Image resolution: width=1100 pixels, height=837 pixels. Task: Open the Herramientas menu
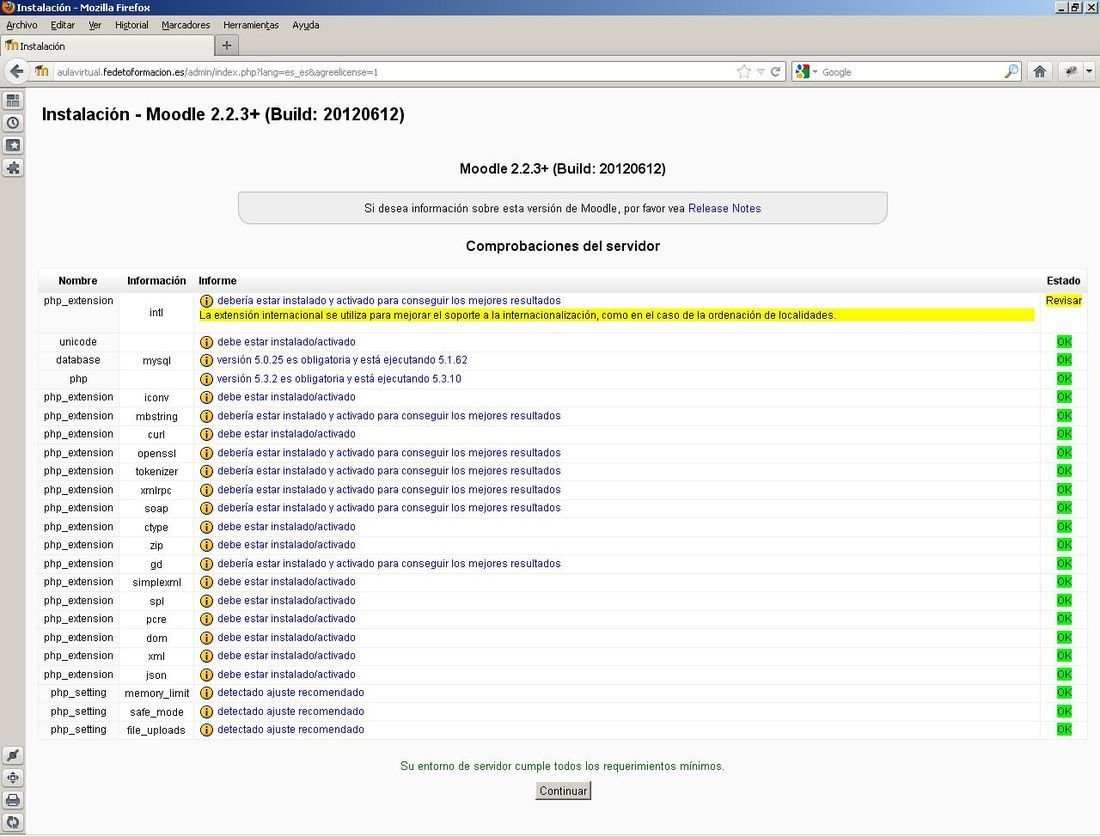click(250, 25)
